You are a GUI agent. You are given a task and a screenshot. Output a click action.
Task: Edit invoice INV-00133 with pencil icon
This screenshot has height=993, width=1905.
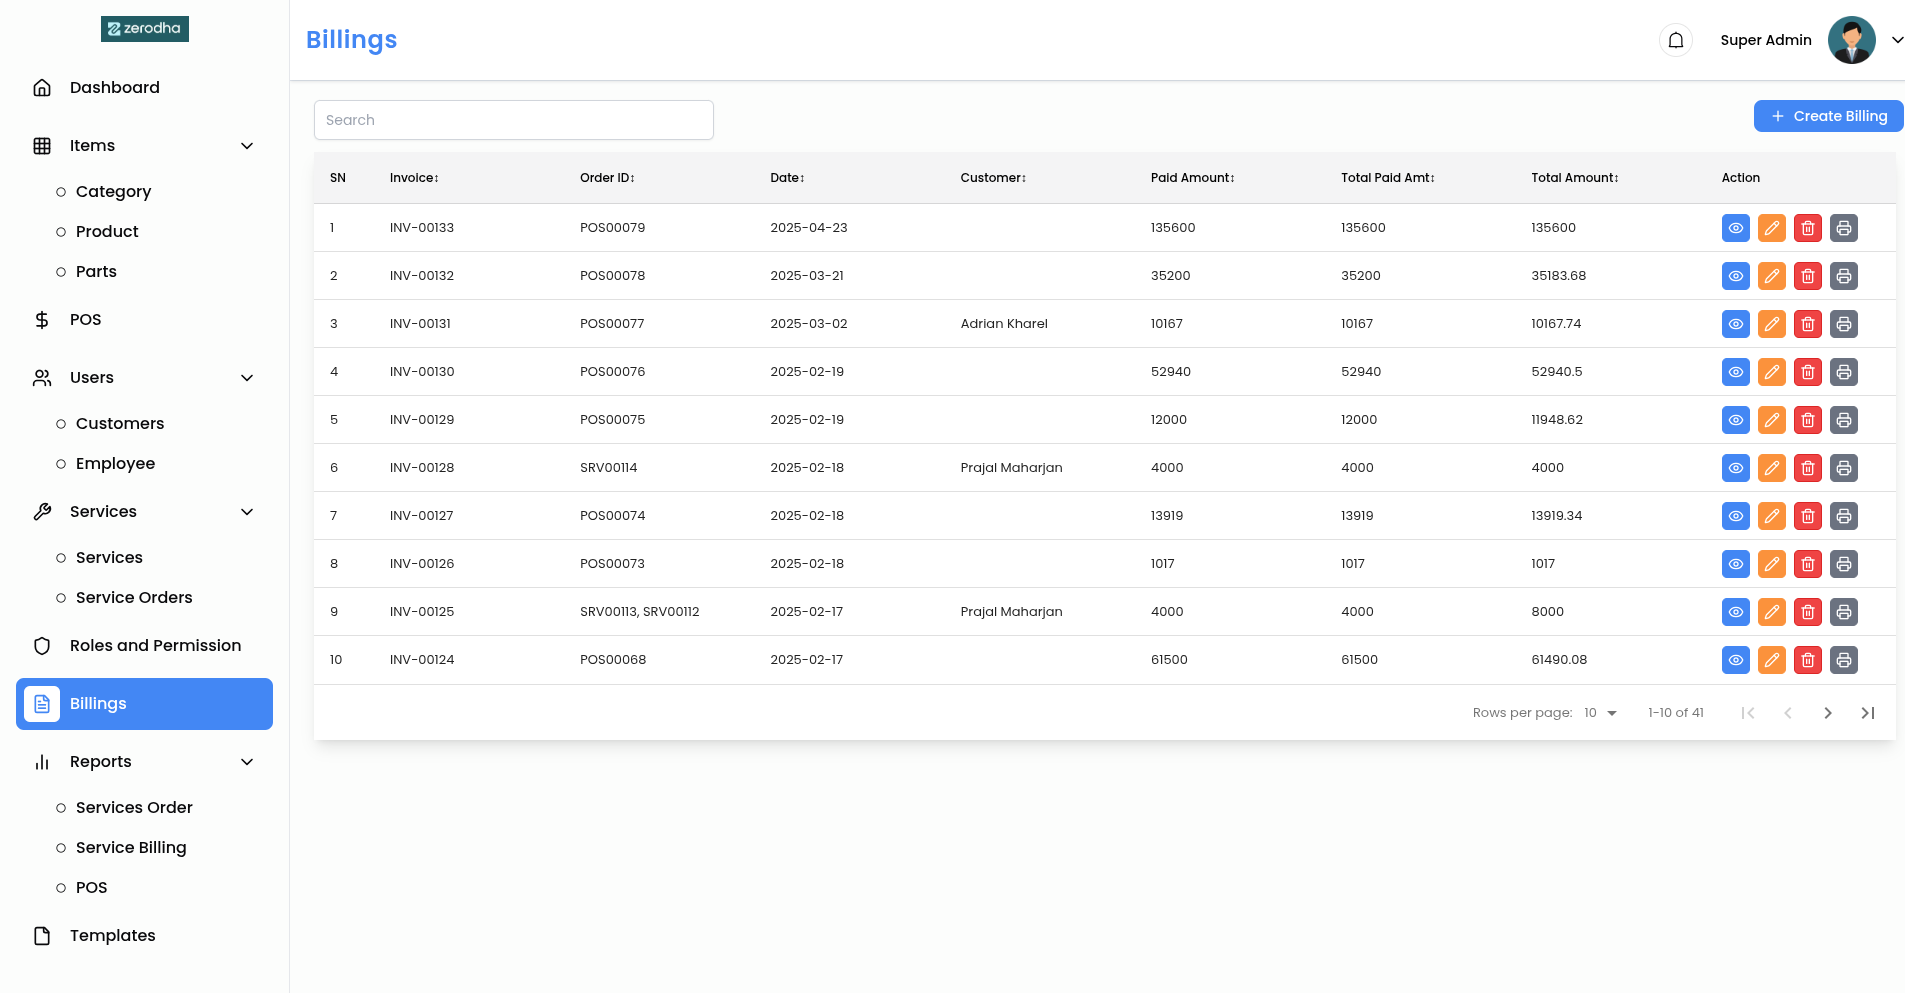tap(1771, 228)
